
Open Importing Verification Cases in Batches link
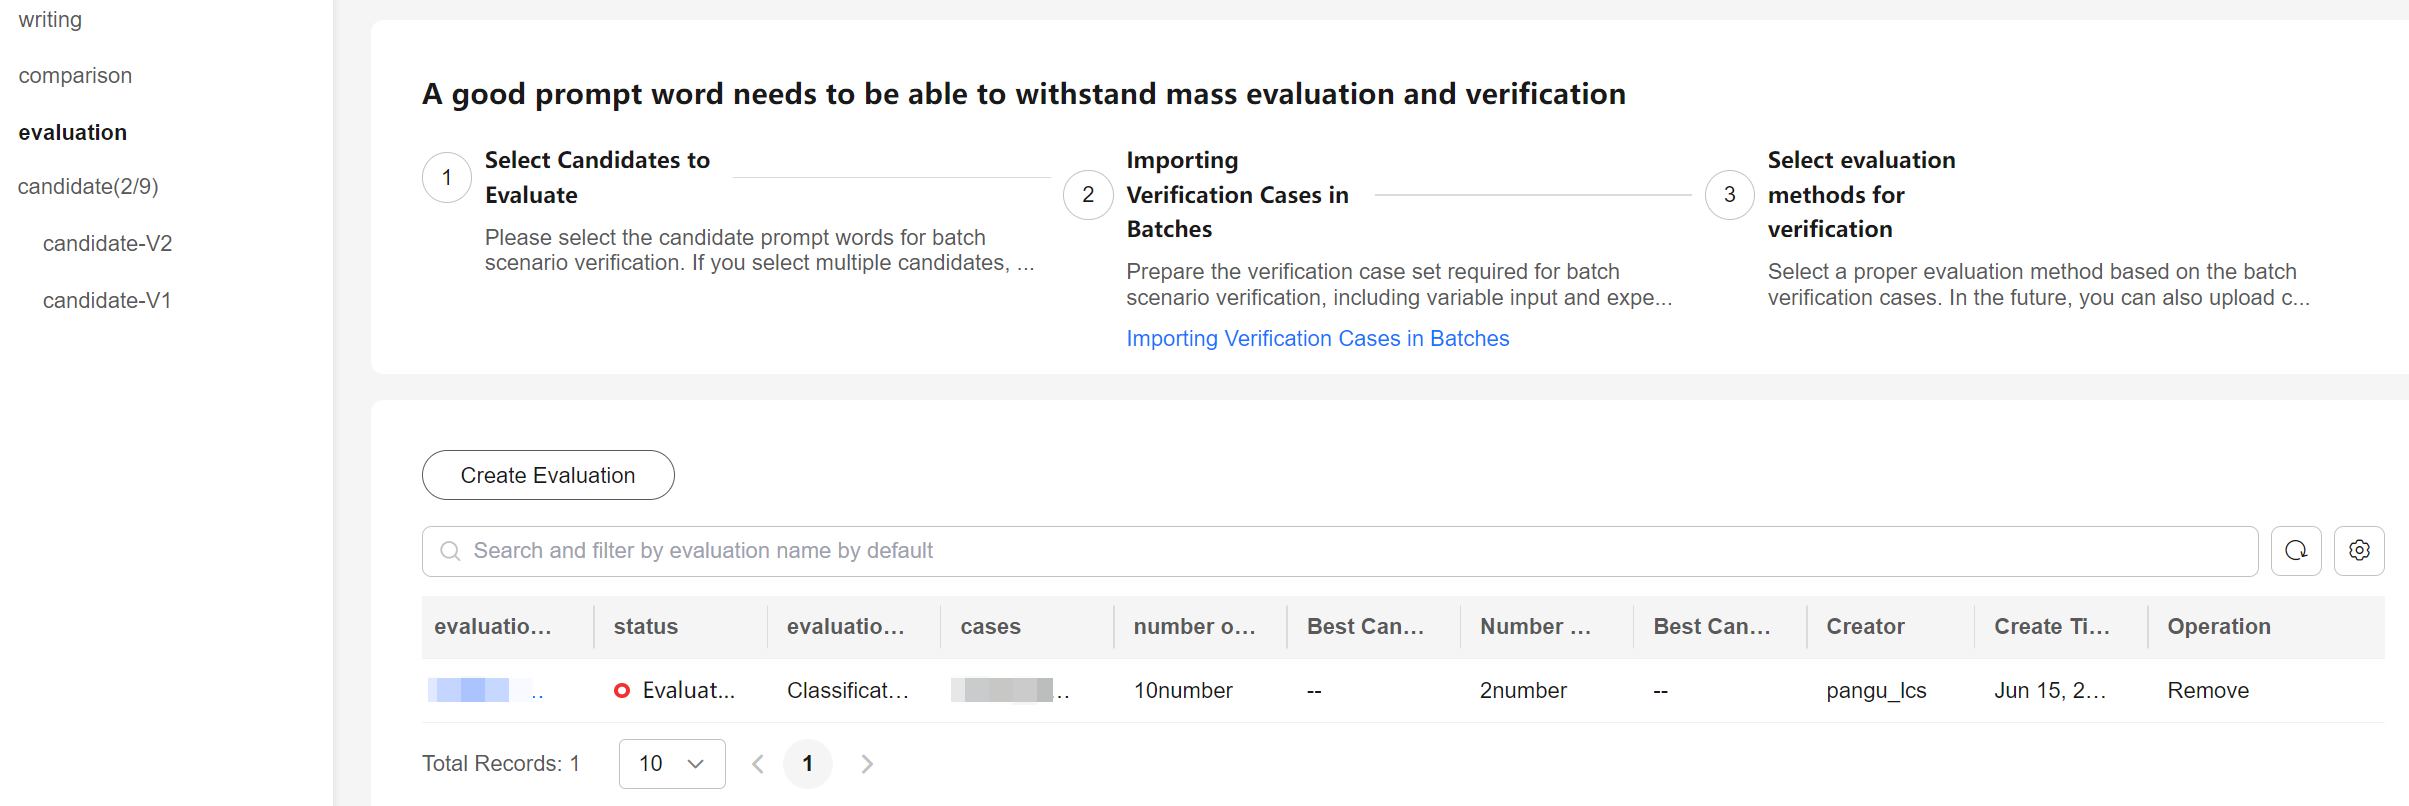pos(1317,339)
